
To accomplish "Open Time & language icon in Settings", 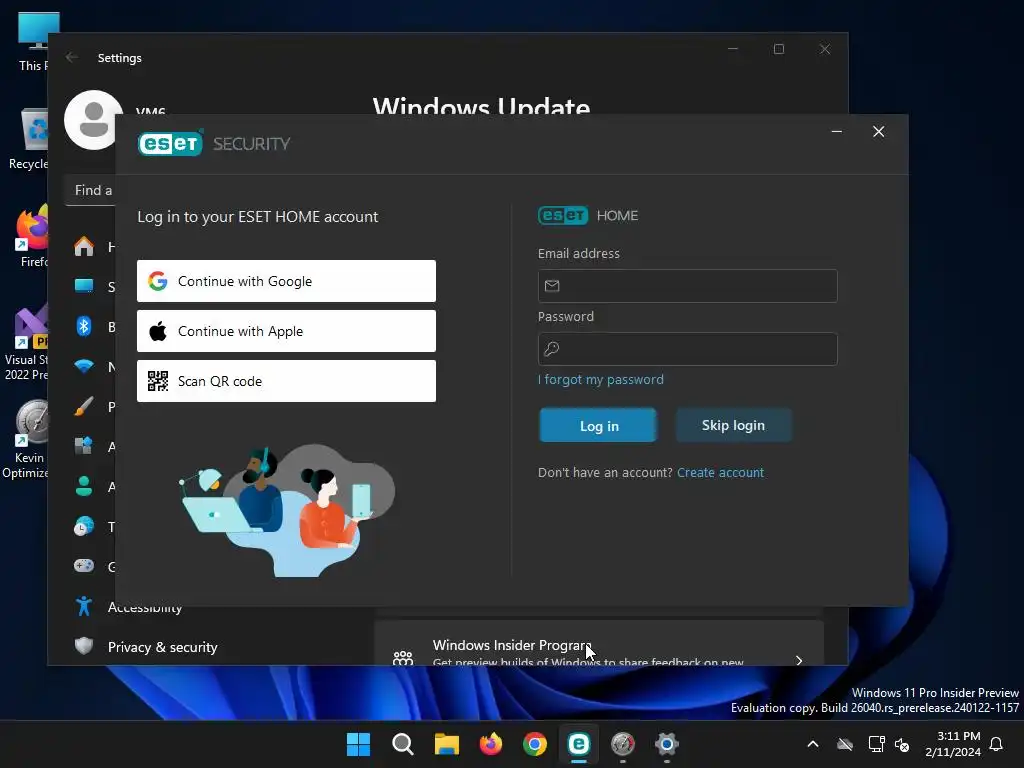I will (x=84, y=526).
